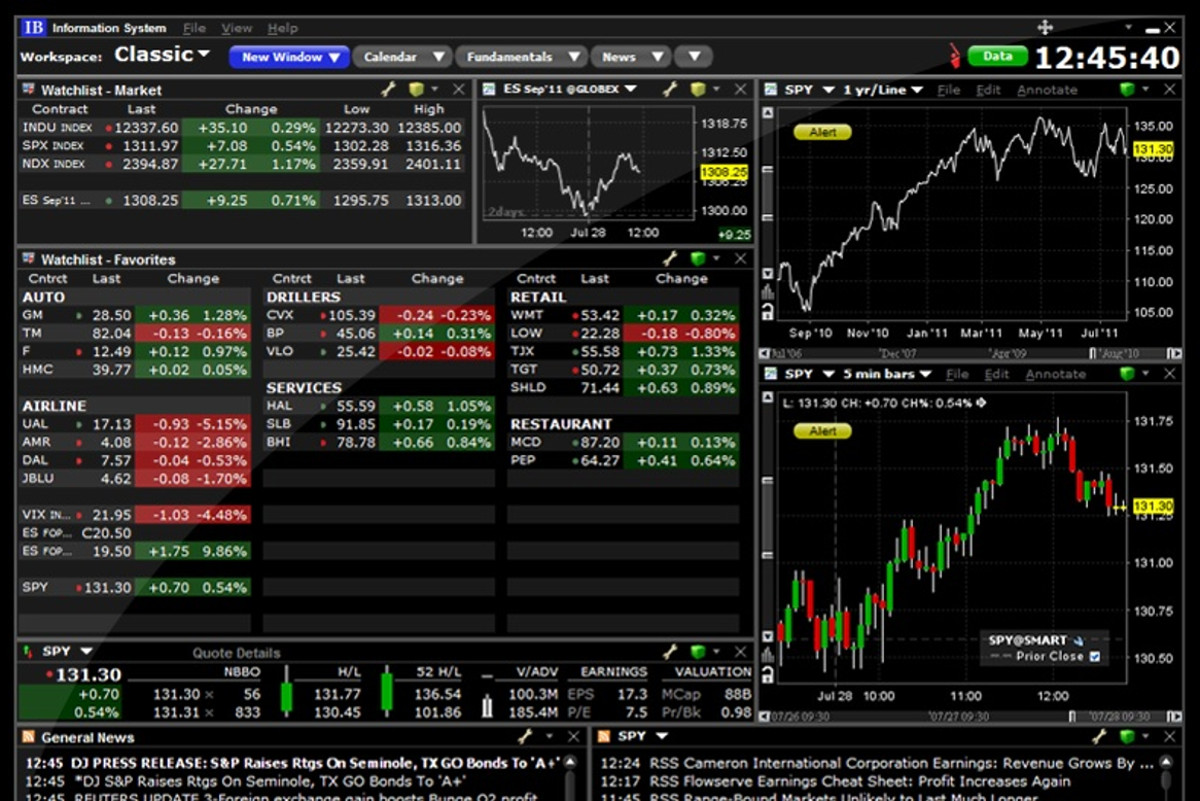Open the File menu in main menu bar
1200x801 pixels.
pos(194,28)
